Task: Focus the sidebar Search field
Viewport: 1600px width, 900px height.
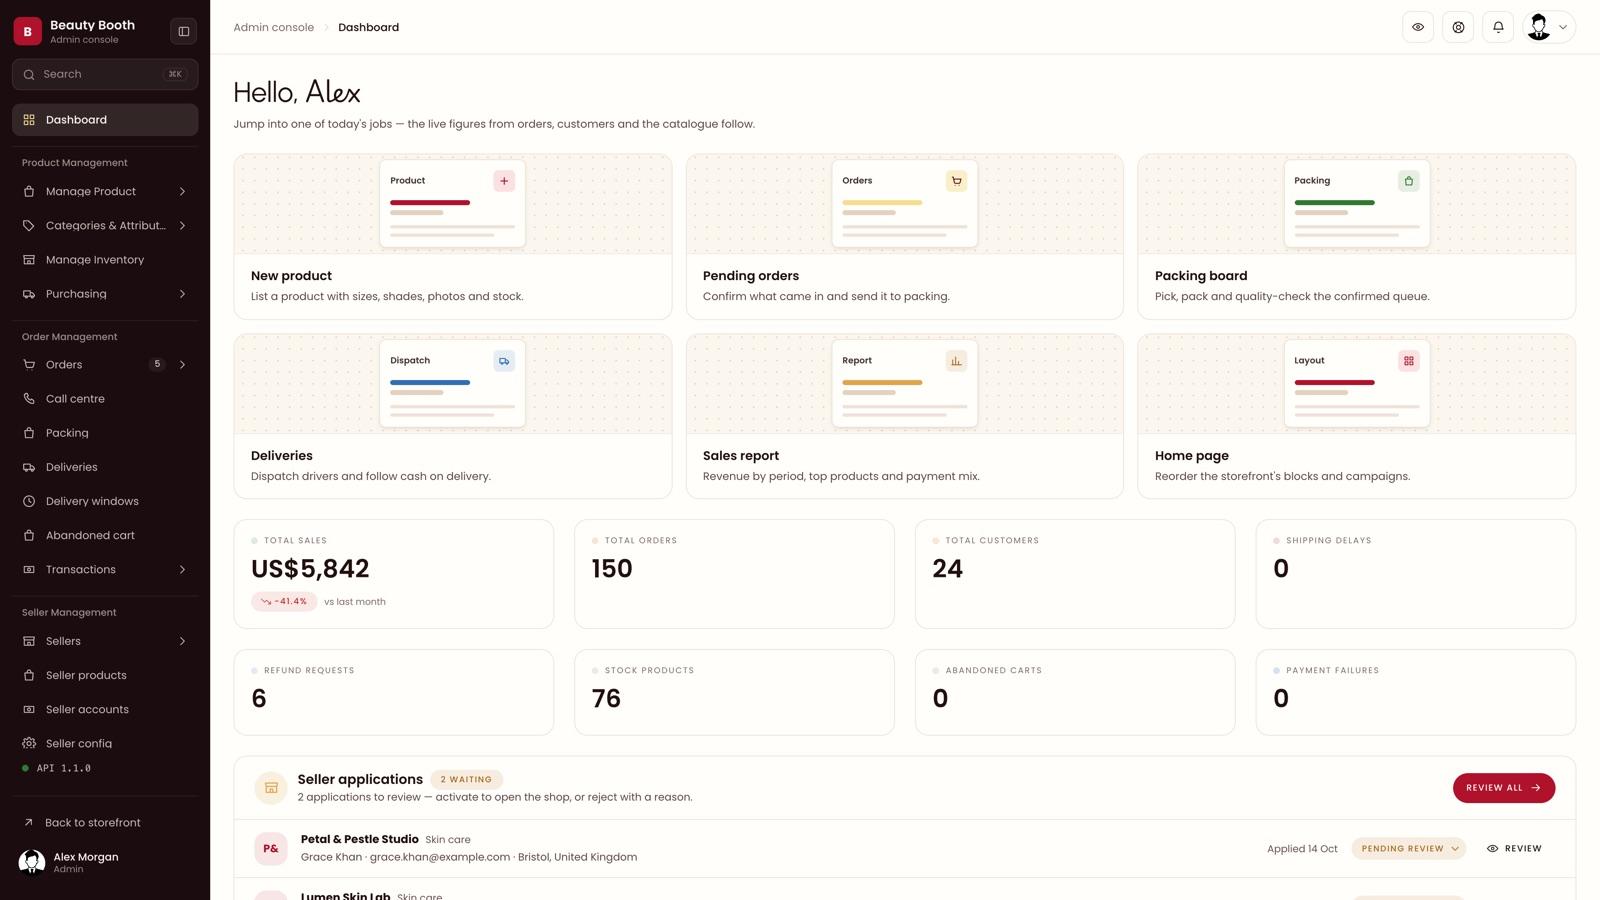Action: pos(105,74)
